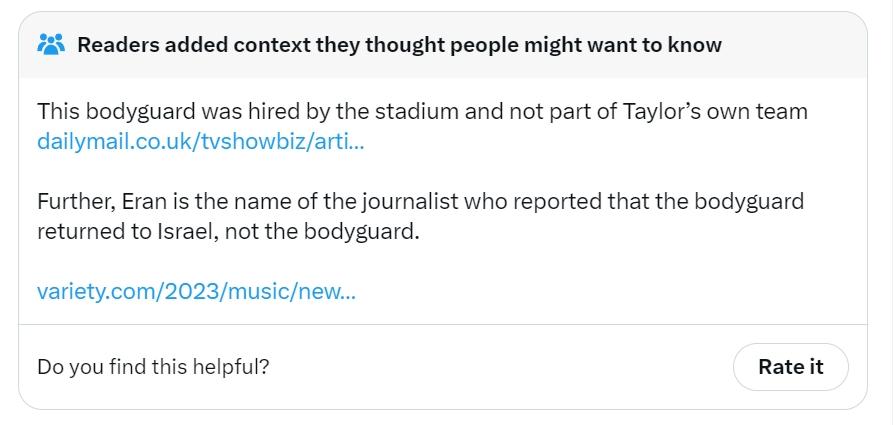Open the dailymail.co.uk article link
The width and height of the screenshot is (895, 425).
(x=200, y=141)
